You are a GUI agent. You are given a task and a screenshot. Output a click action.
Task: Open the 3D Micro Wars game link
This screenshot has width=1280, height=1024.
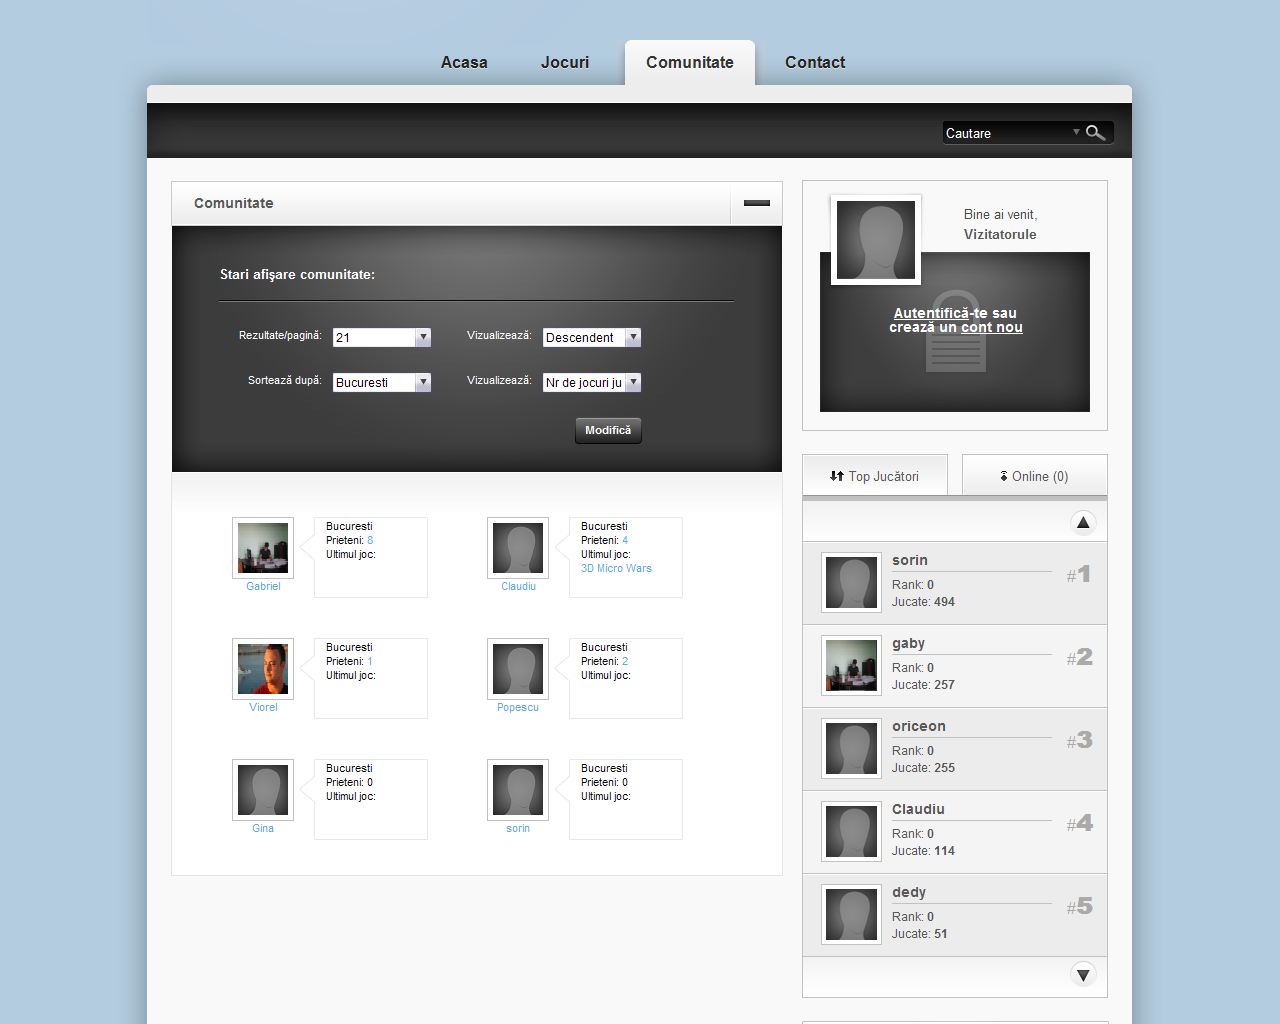click(x=616, y=568)
